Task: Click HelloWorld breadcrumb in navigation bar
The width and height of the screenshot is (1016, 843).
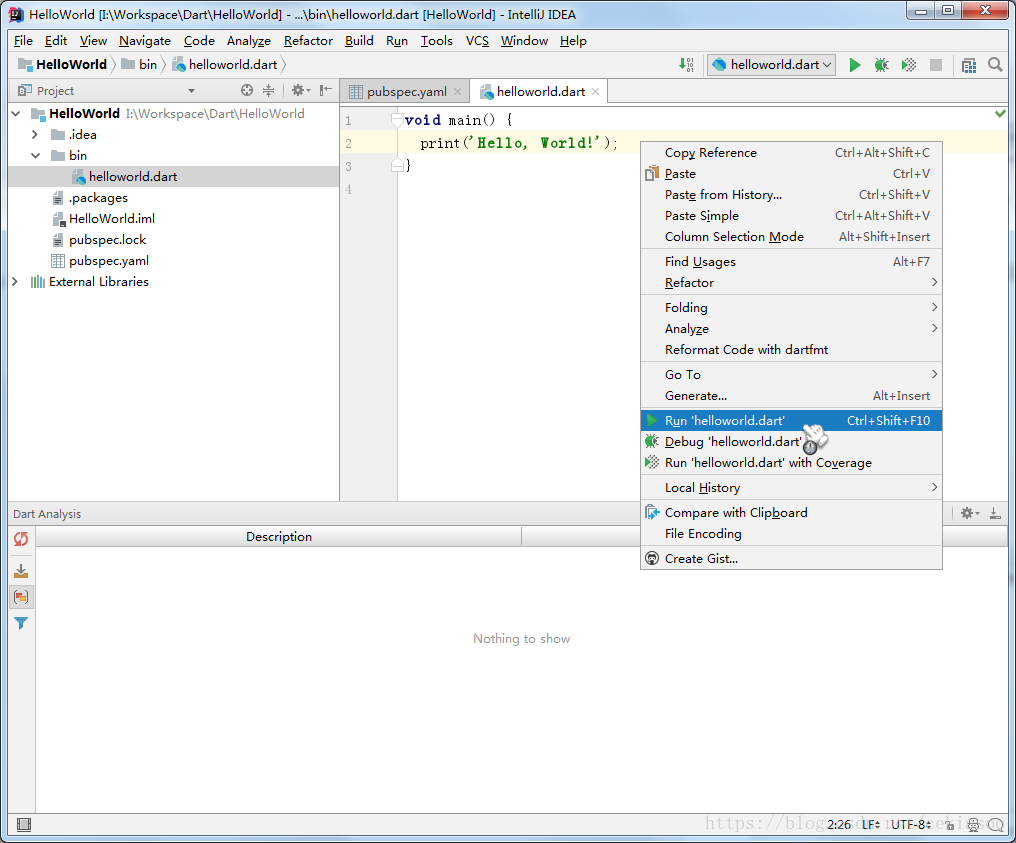Action: point(62,65)
